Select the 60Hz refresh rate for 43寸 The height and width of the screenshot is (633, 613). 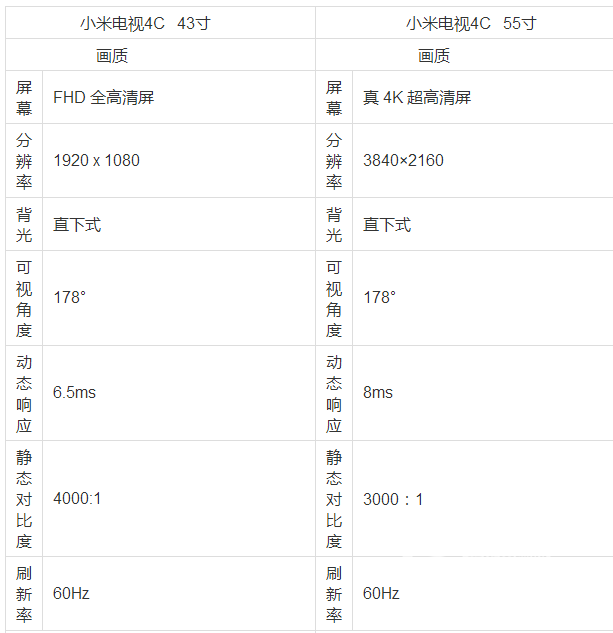71,594
